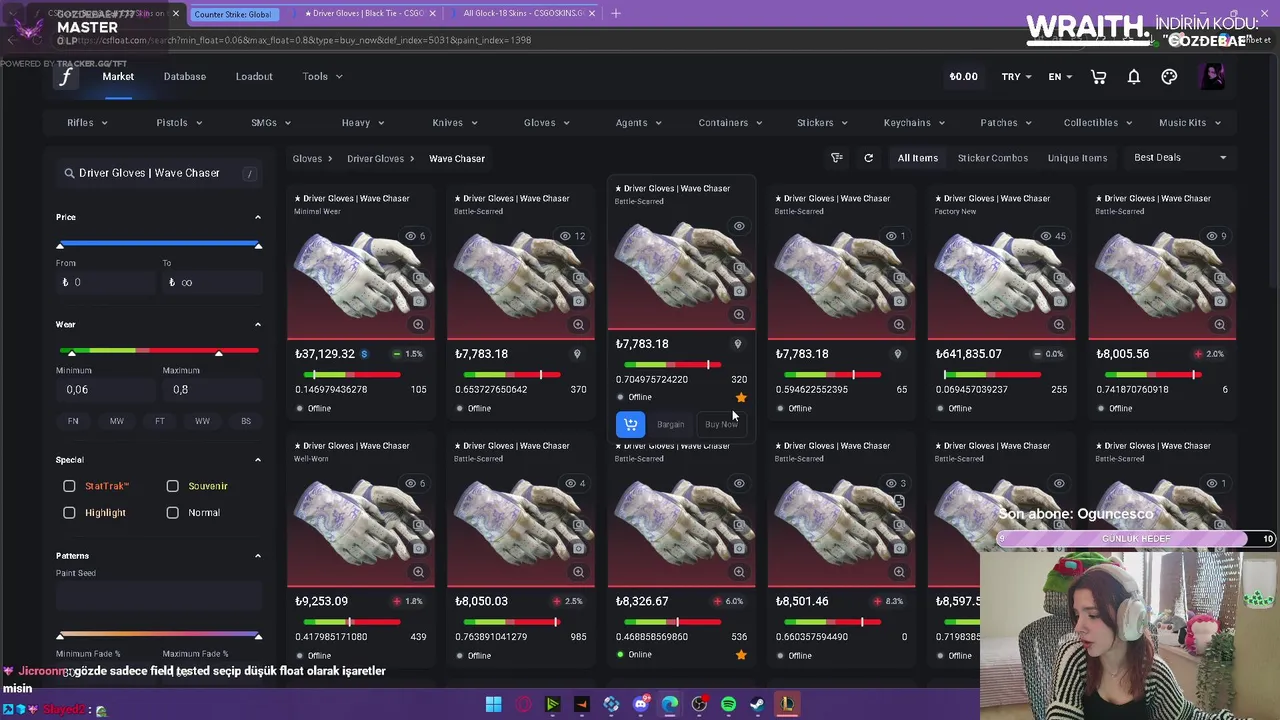This screenshot has width=1280, height=720.
Task: Click the Spotify icon in the taskbar
Action: (728, 704)
